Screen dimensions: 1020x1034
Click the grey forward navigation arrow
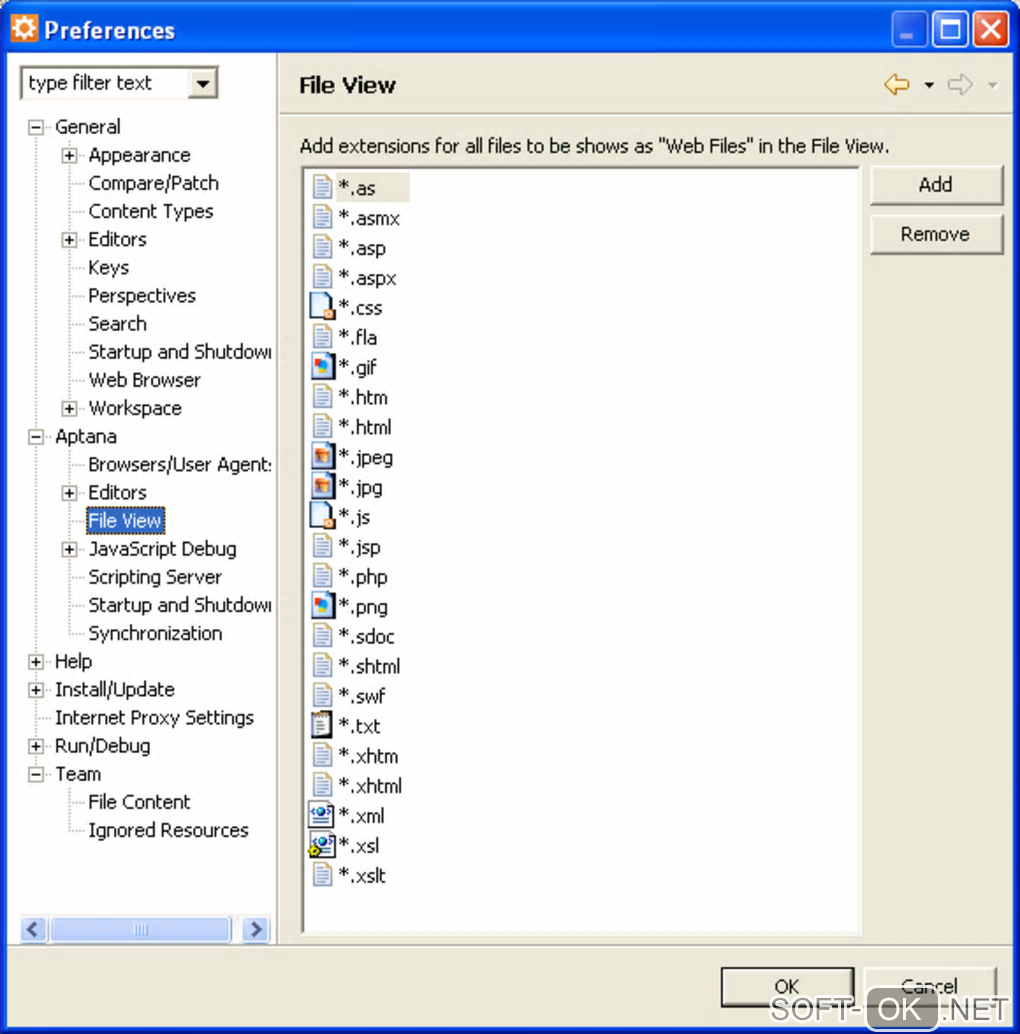pyautogui.click(x=960, y=84)
